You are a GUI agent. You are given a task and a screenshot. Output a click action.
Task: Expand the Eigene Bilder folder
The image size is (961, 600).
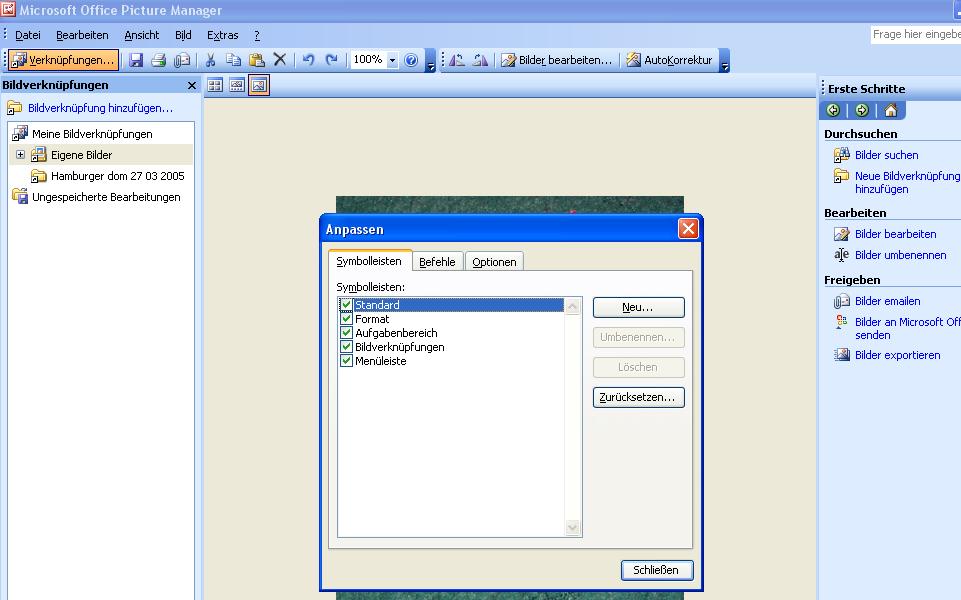pyautogui.click(x=20, y=154)
